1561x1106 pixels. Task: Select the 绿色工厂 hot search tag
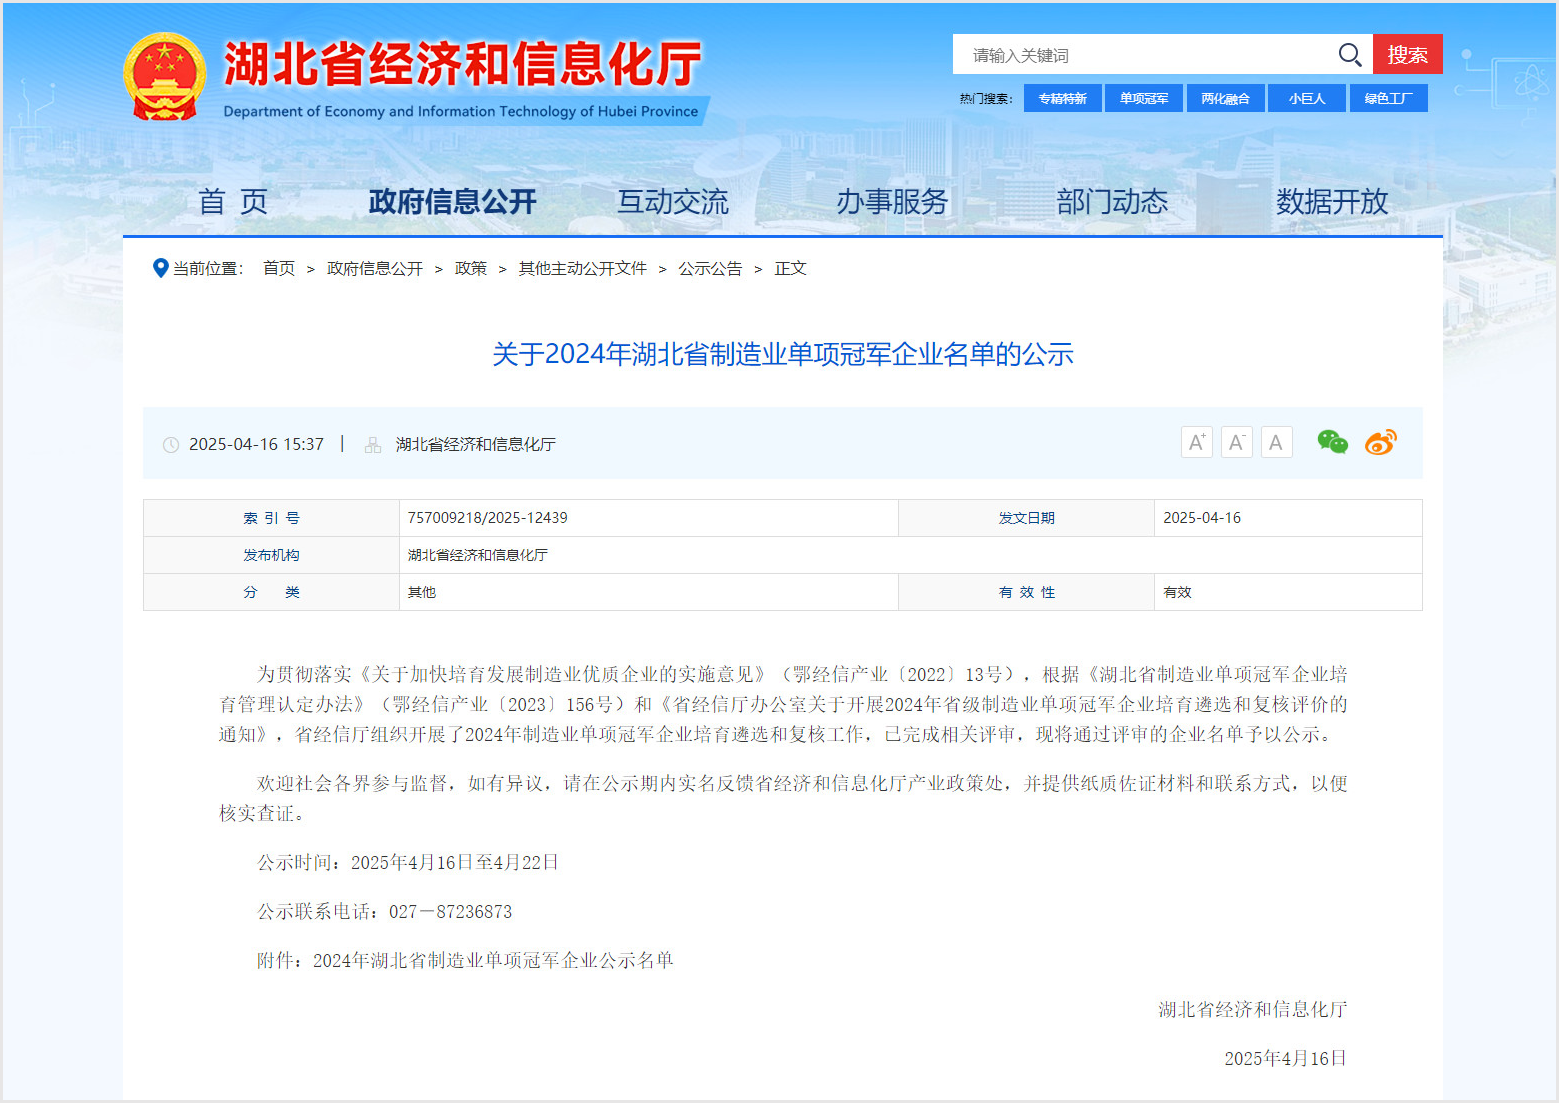click(x=1388, y=98)
